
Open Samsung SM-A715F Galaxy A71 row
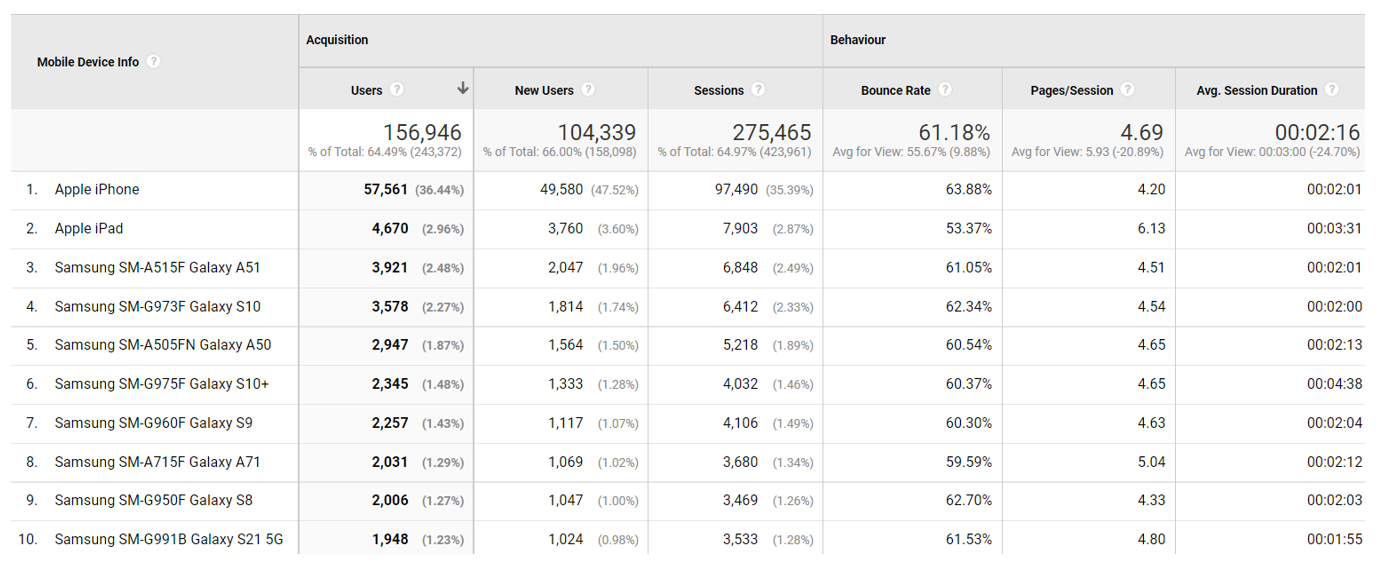[157, 461]
